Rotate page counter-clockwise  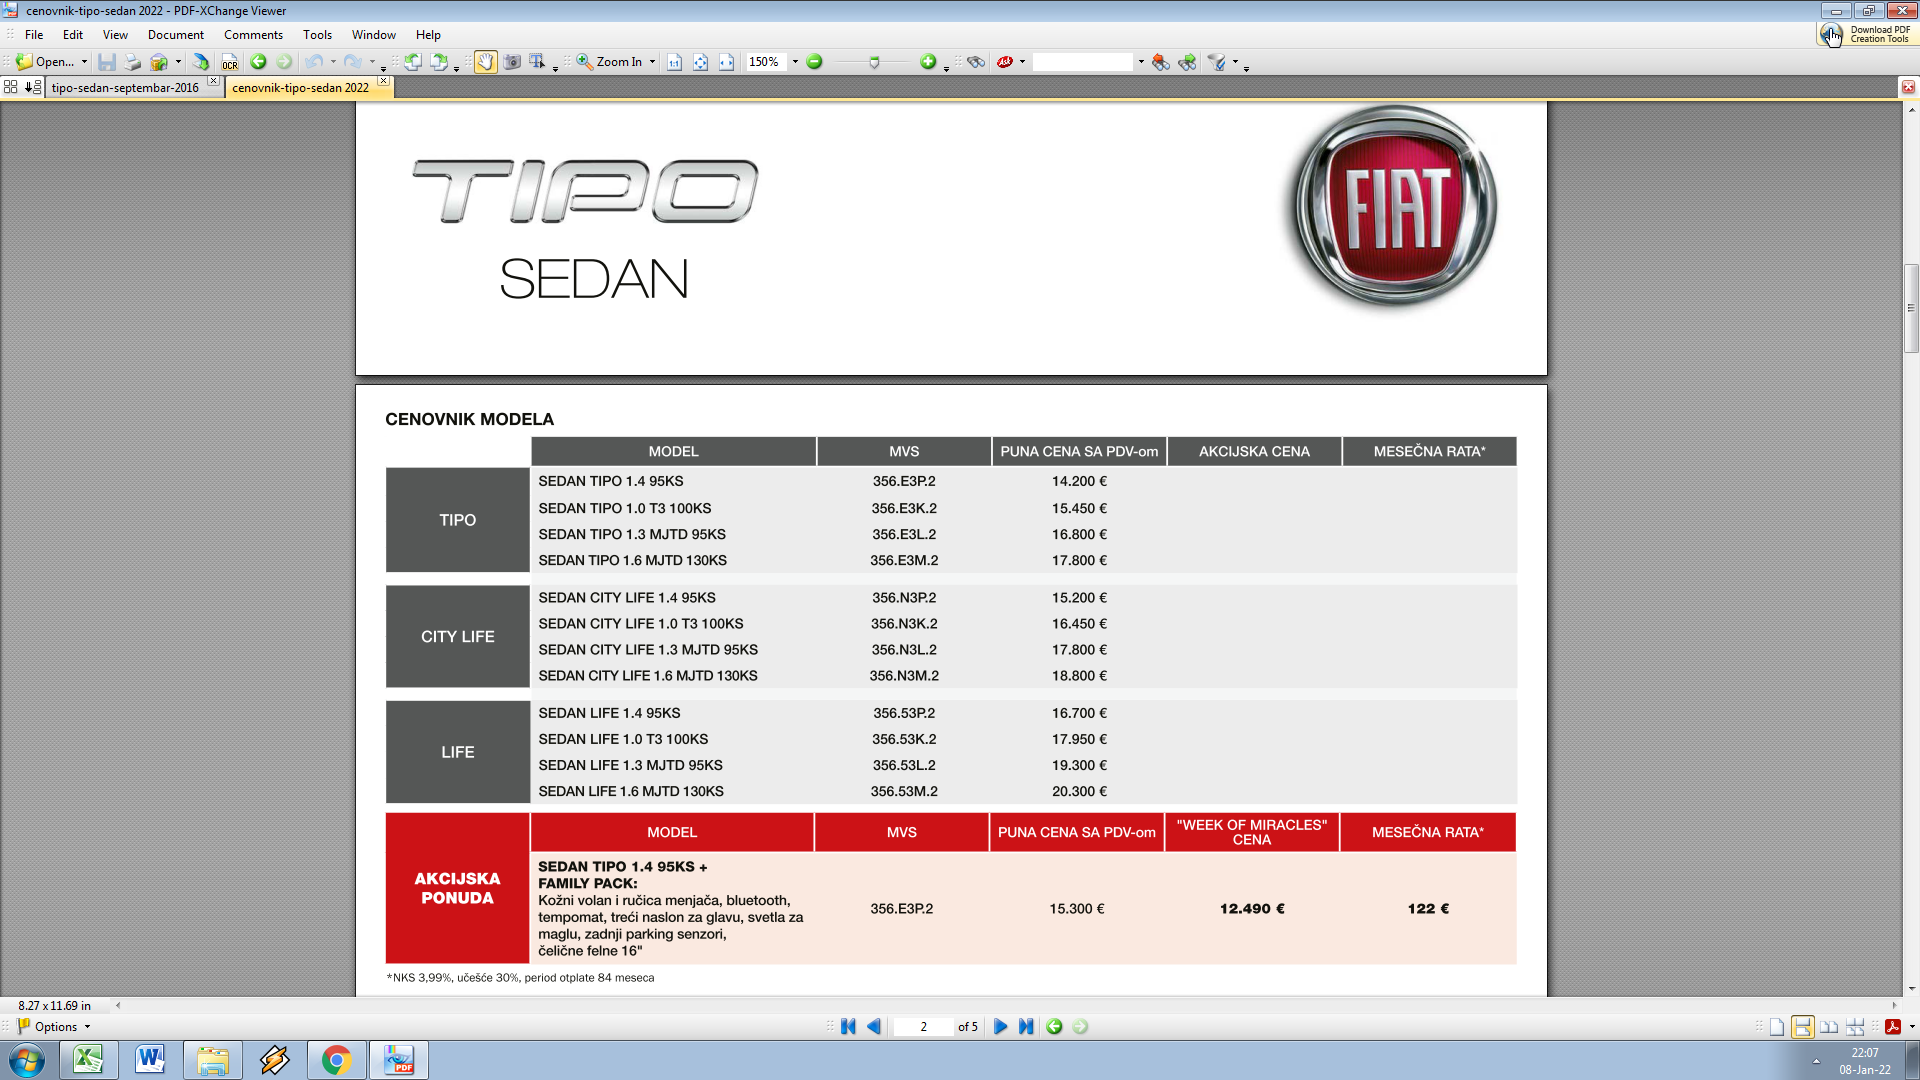pyautogui.click(x=412, y=62)
